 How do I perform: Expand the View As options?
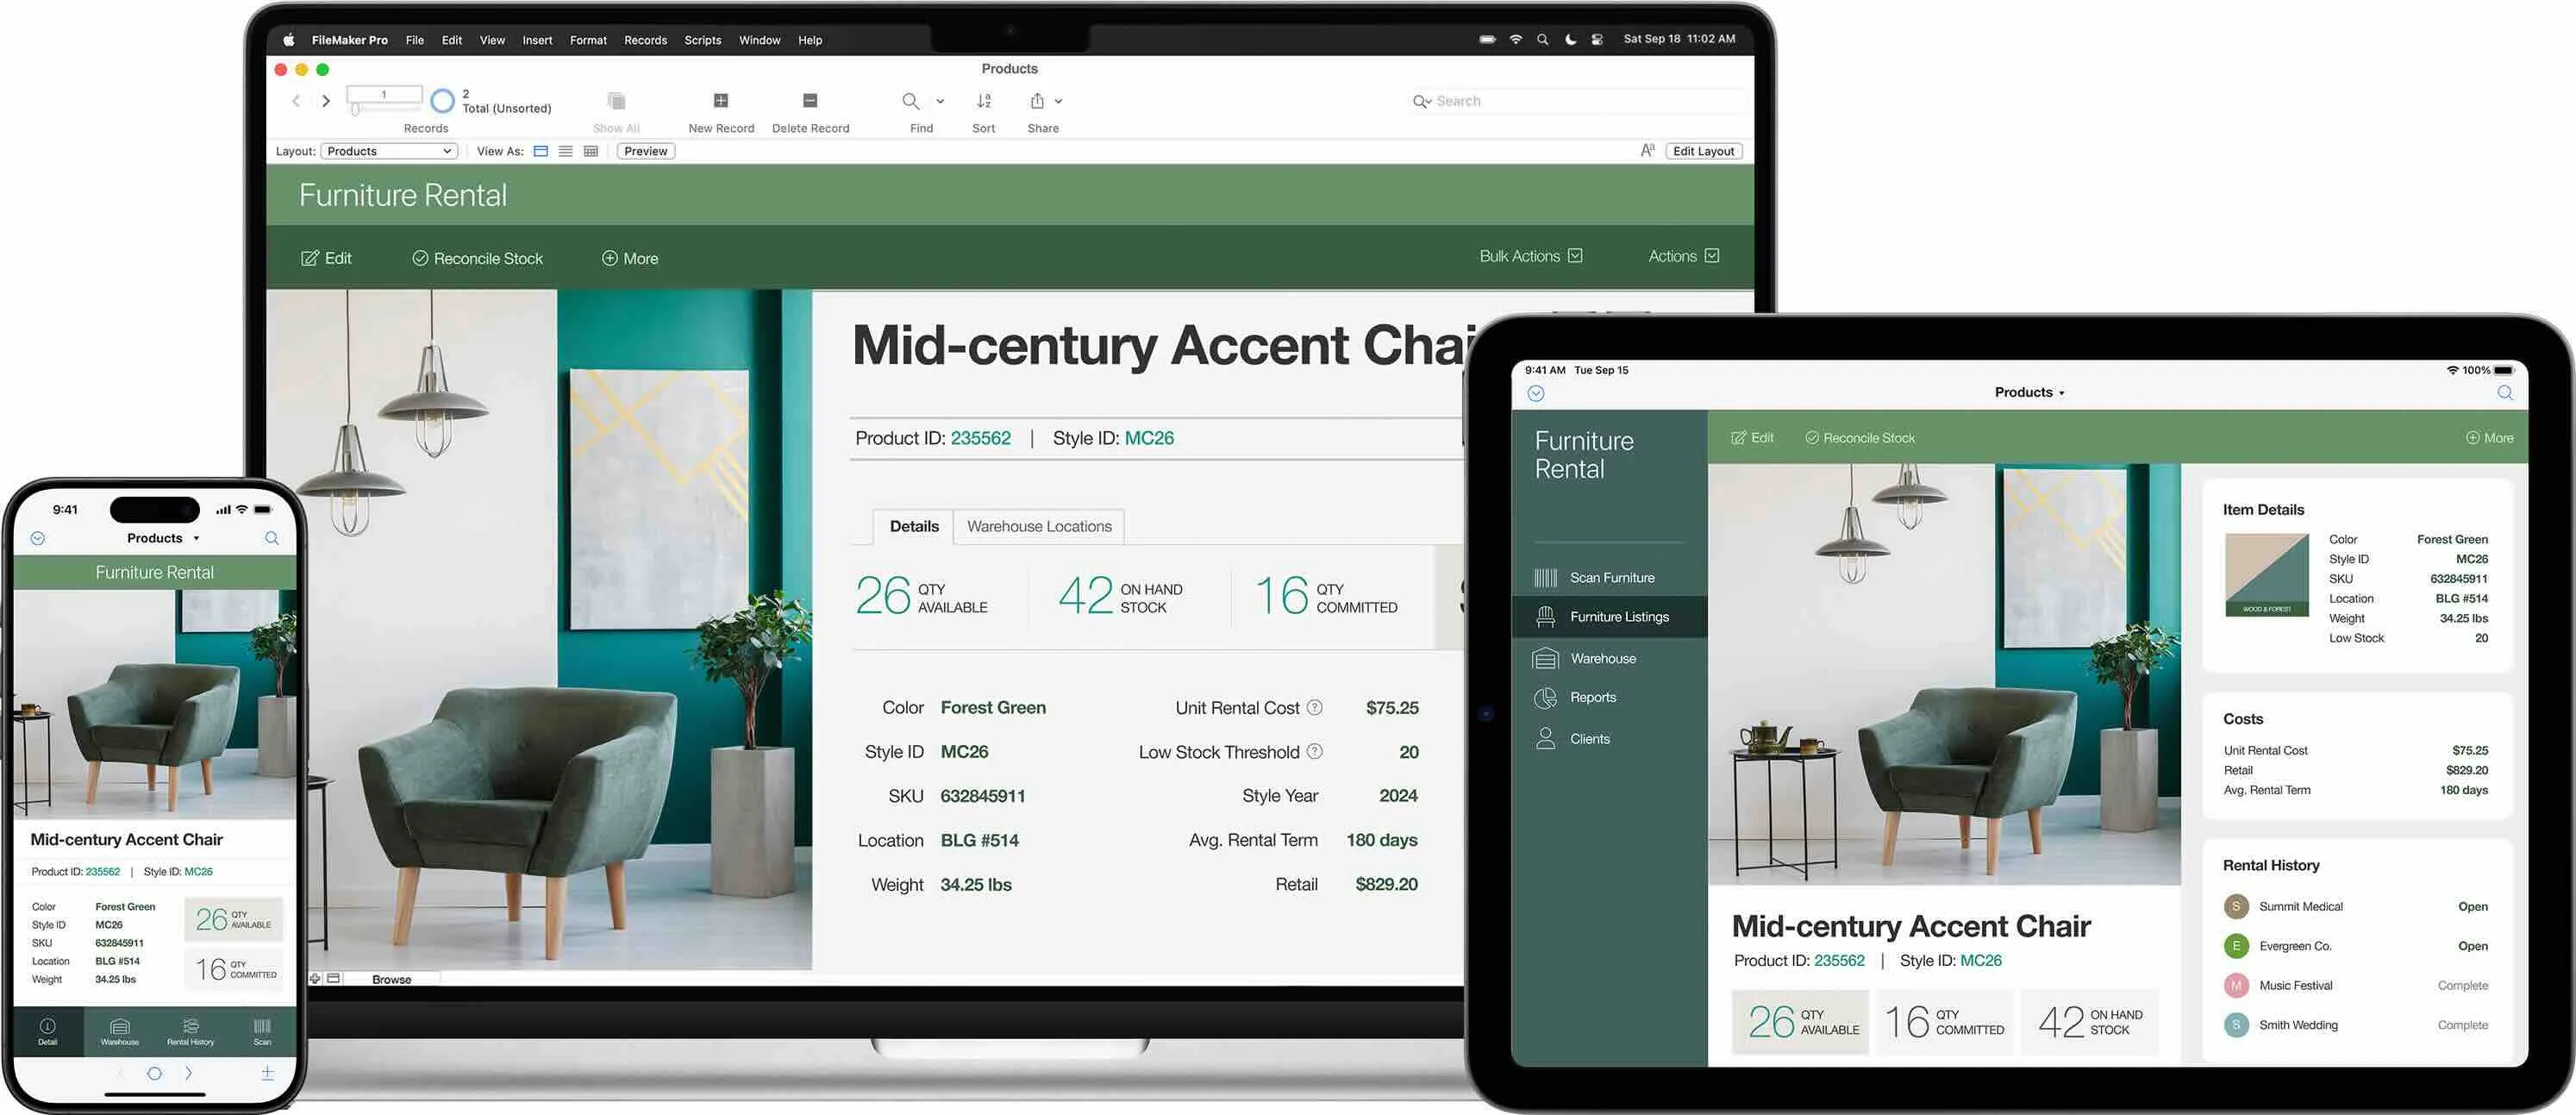[x=501, y=149]
